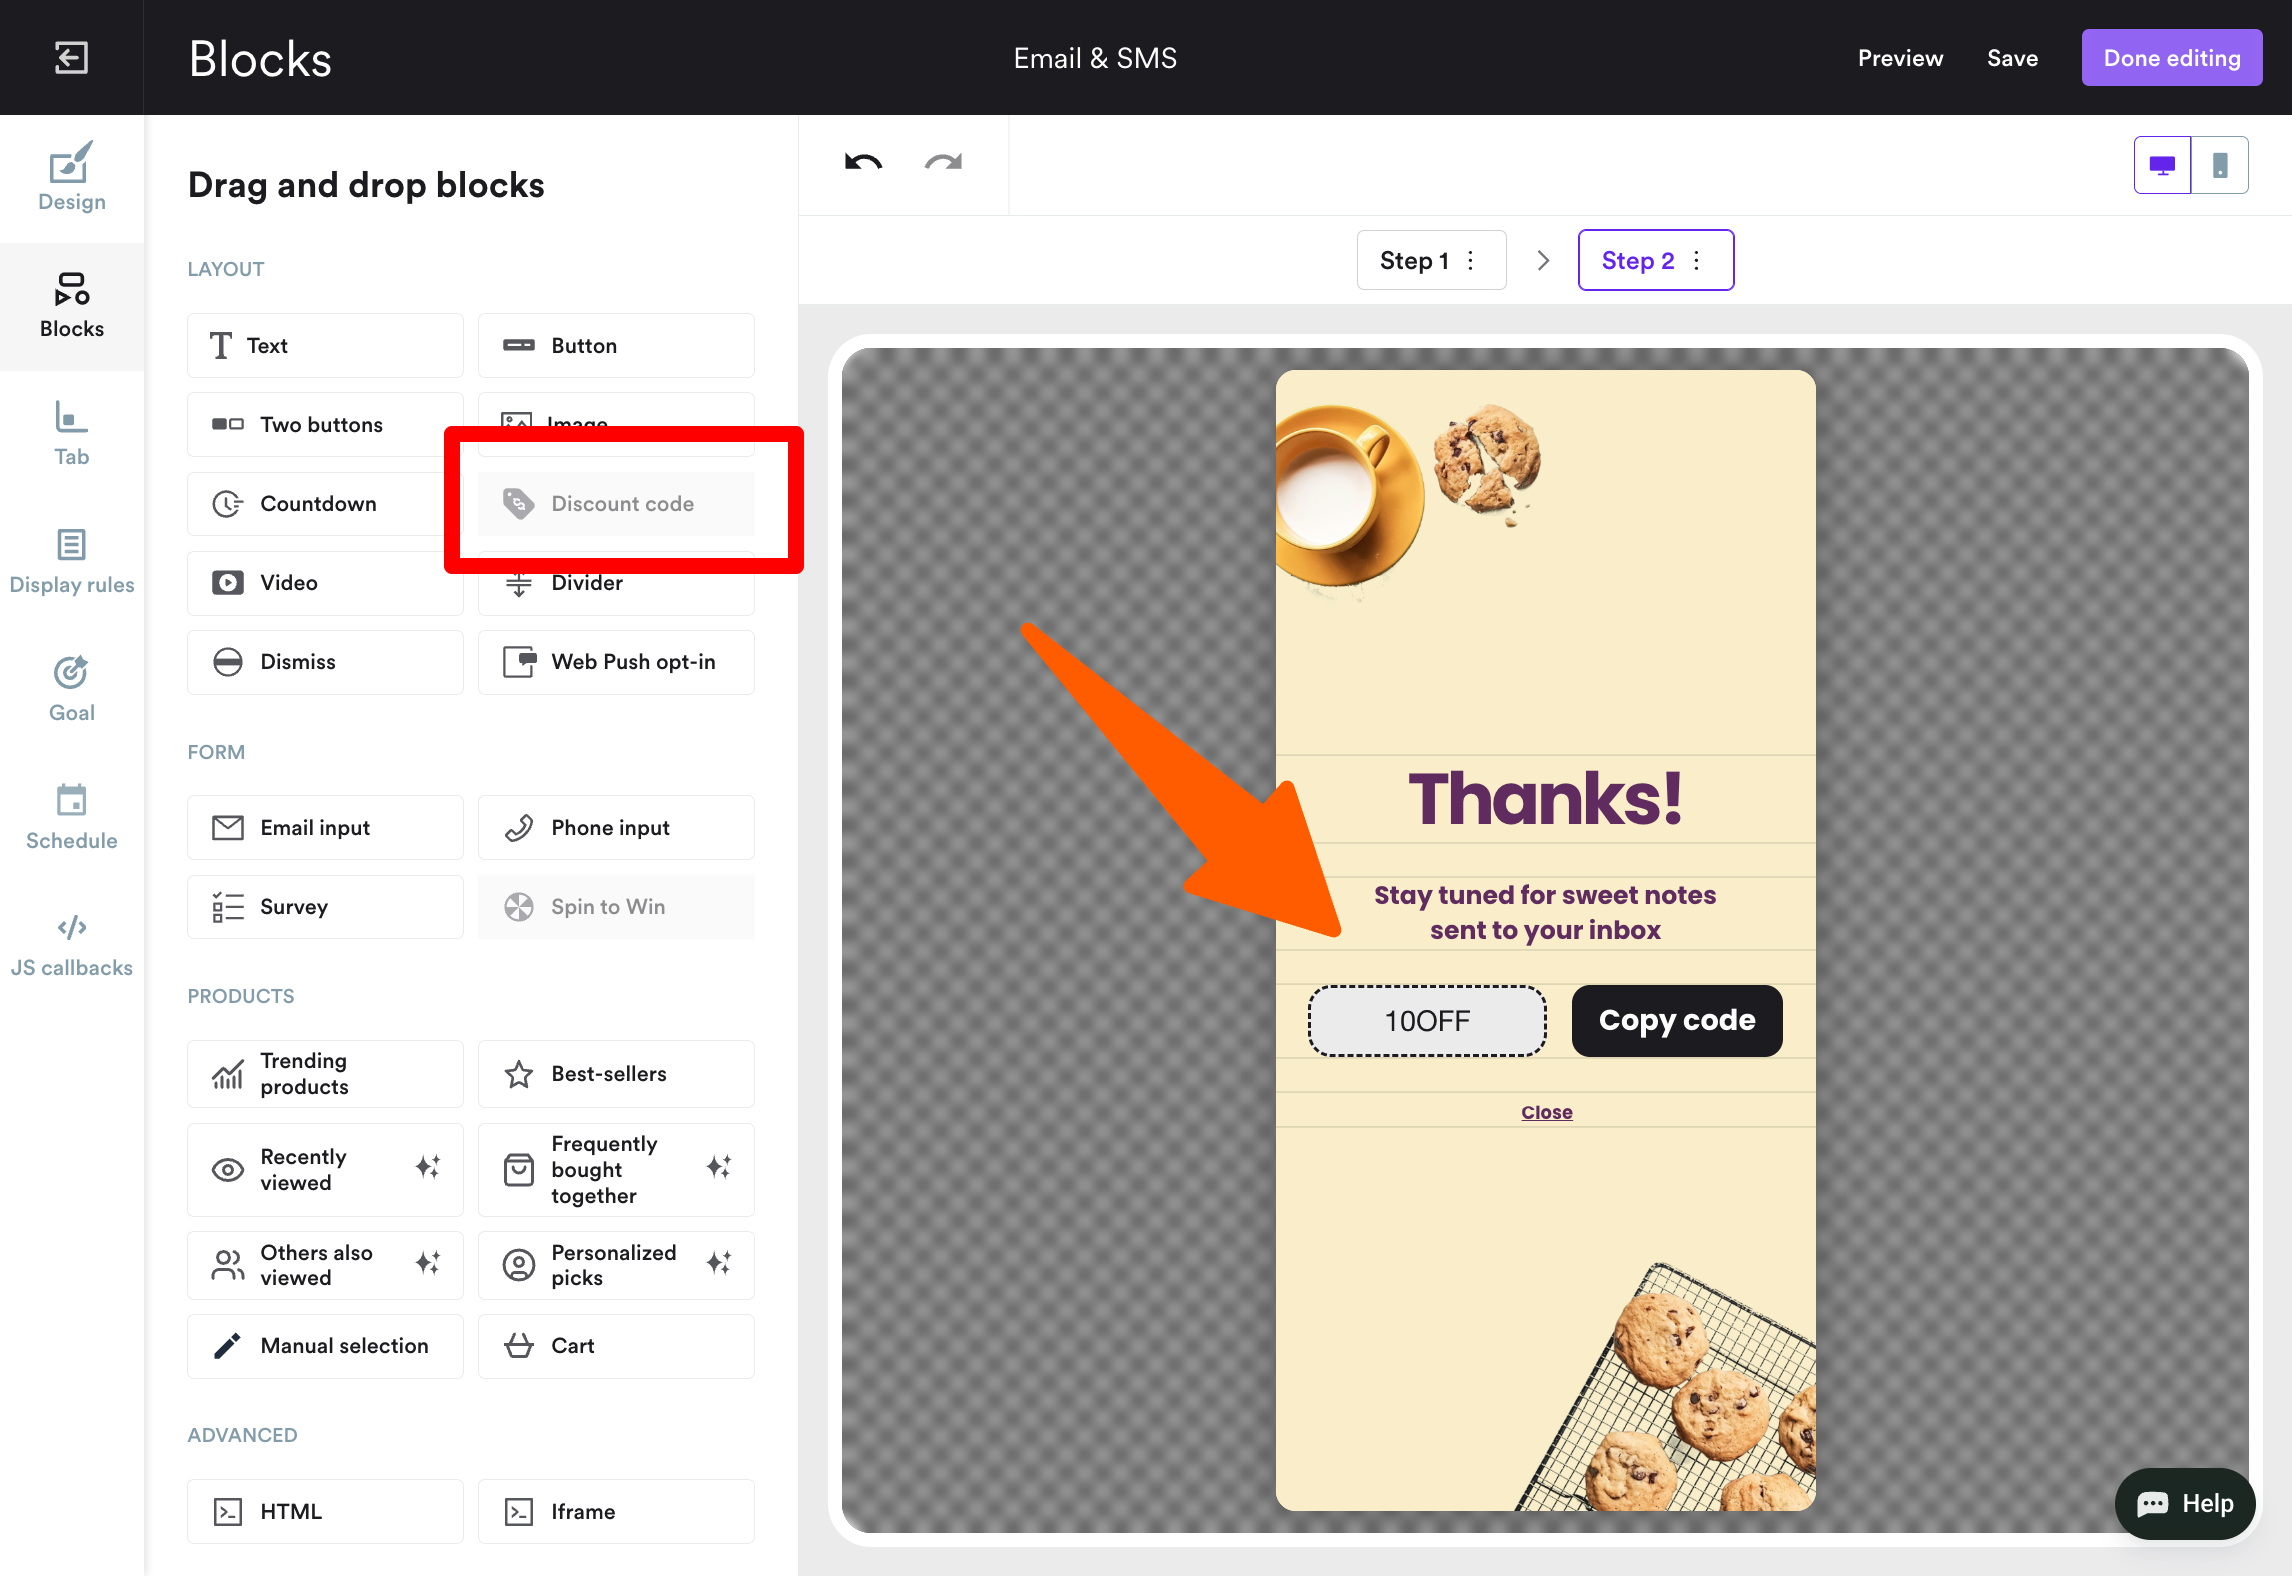
Task: Switch to mobile preview mode
Action: [x=2219, y=165]
